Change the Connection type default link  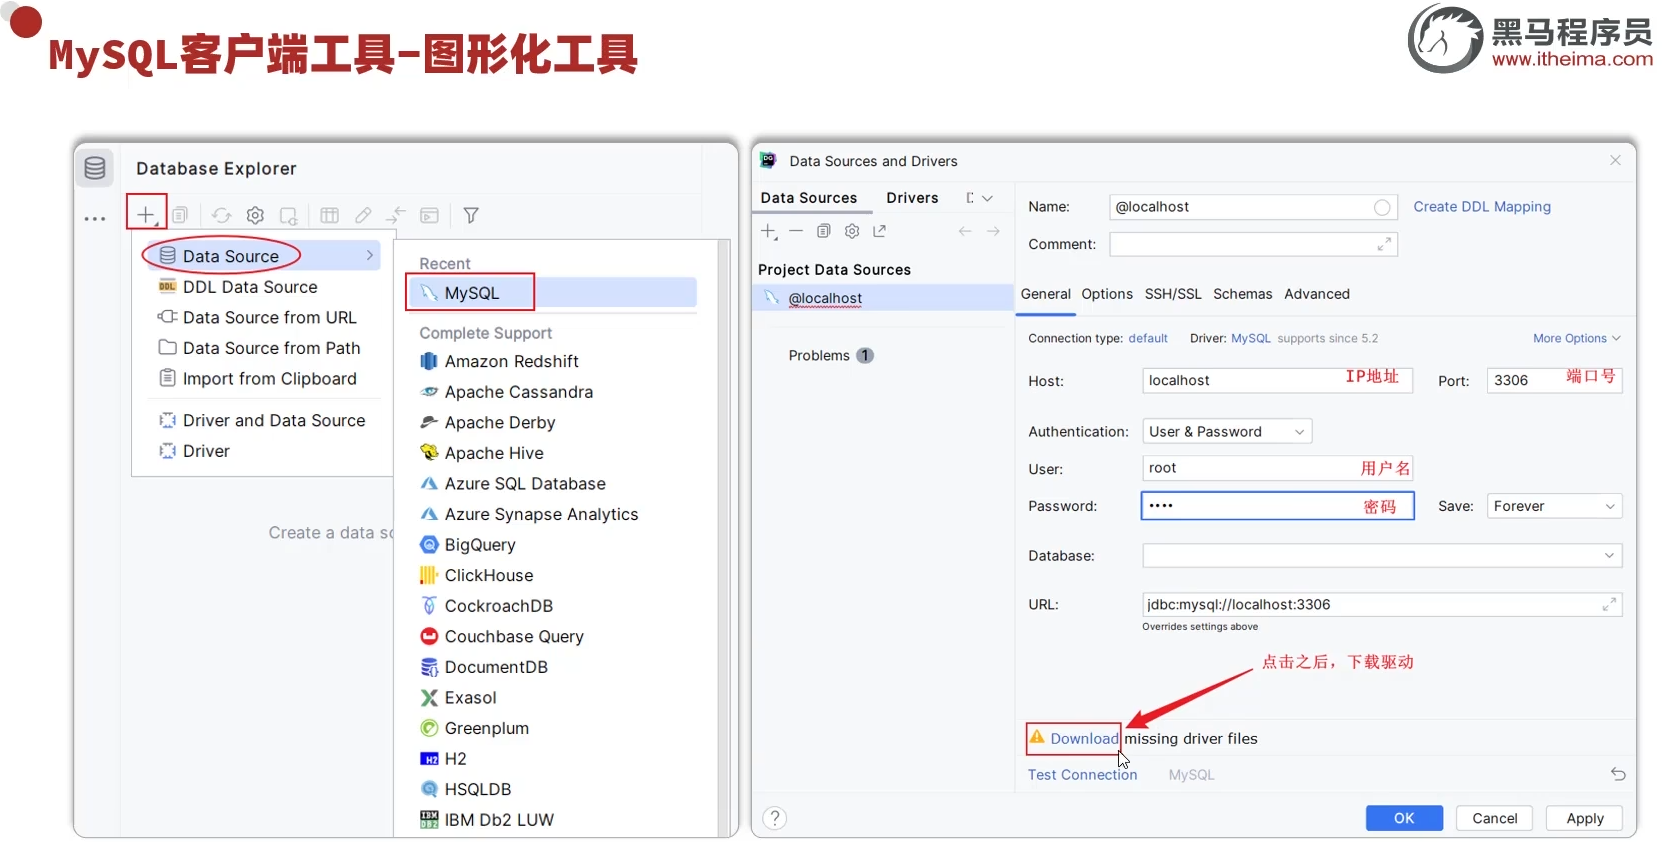click(x=1148, y=338)
